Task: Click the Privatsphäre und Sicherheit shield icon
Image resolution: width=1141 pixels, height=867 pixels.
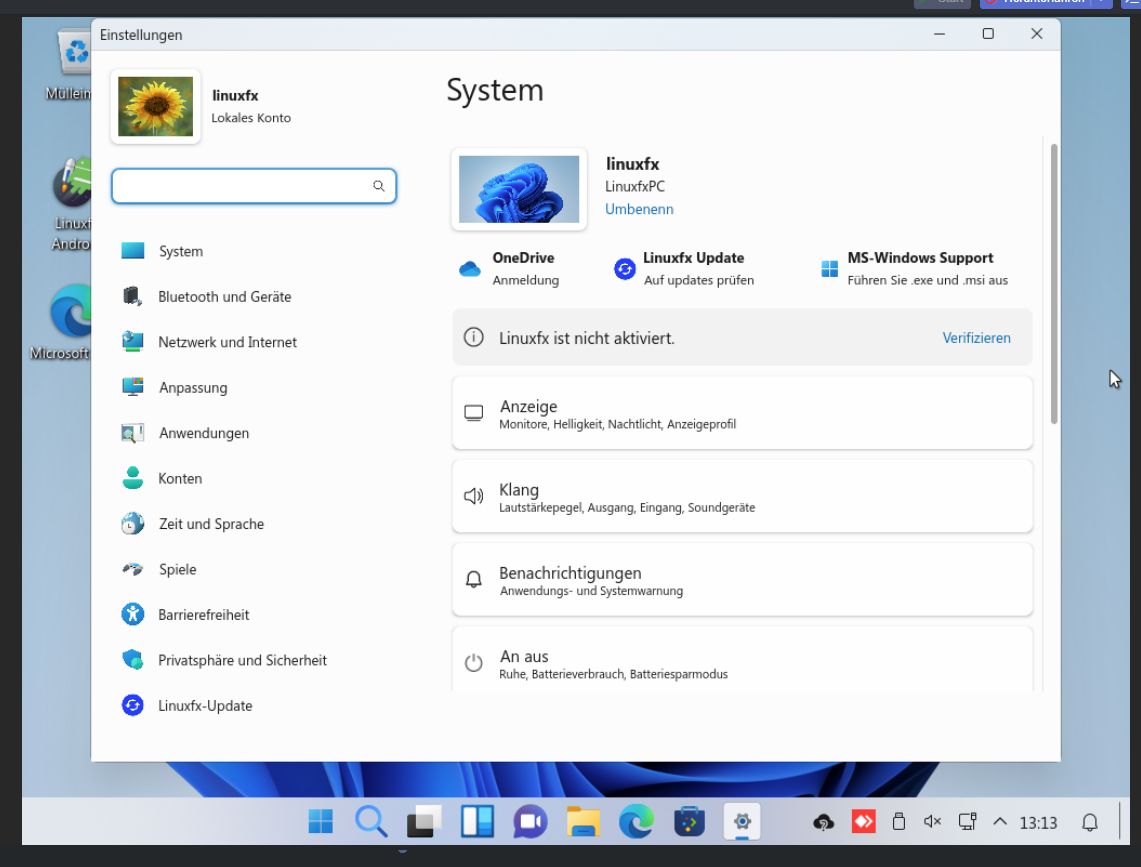Action: point(132,660)
